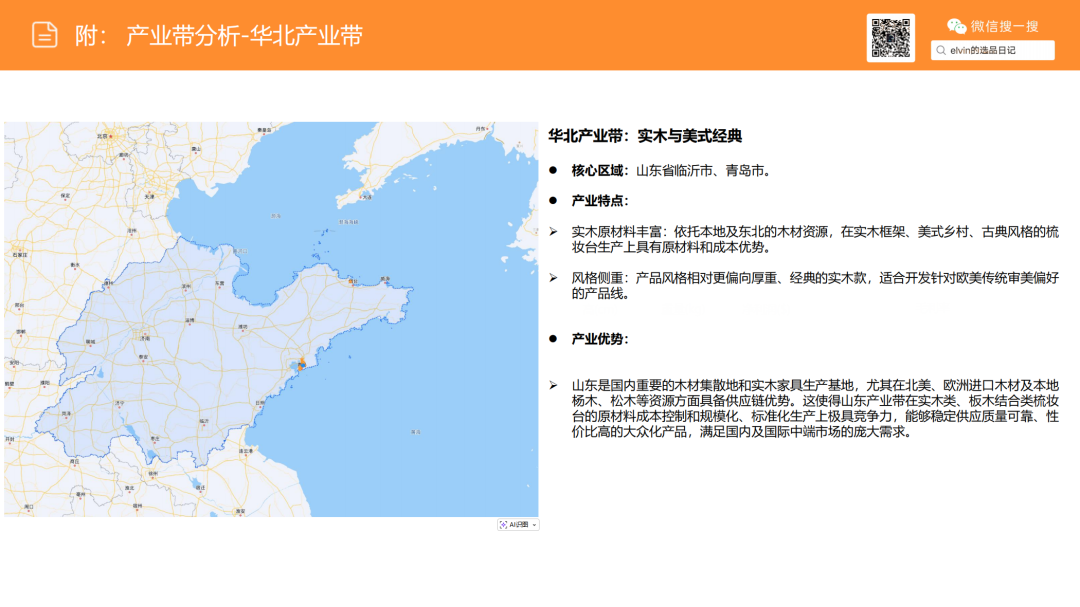The image size is (1080, 607).
Task: Click the arrow bullet before 风格侧重
Action: click(x=554, y=277)
